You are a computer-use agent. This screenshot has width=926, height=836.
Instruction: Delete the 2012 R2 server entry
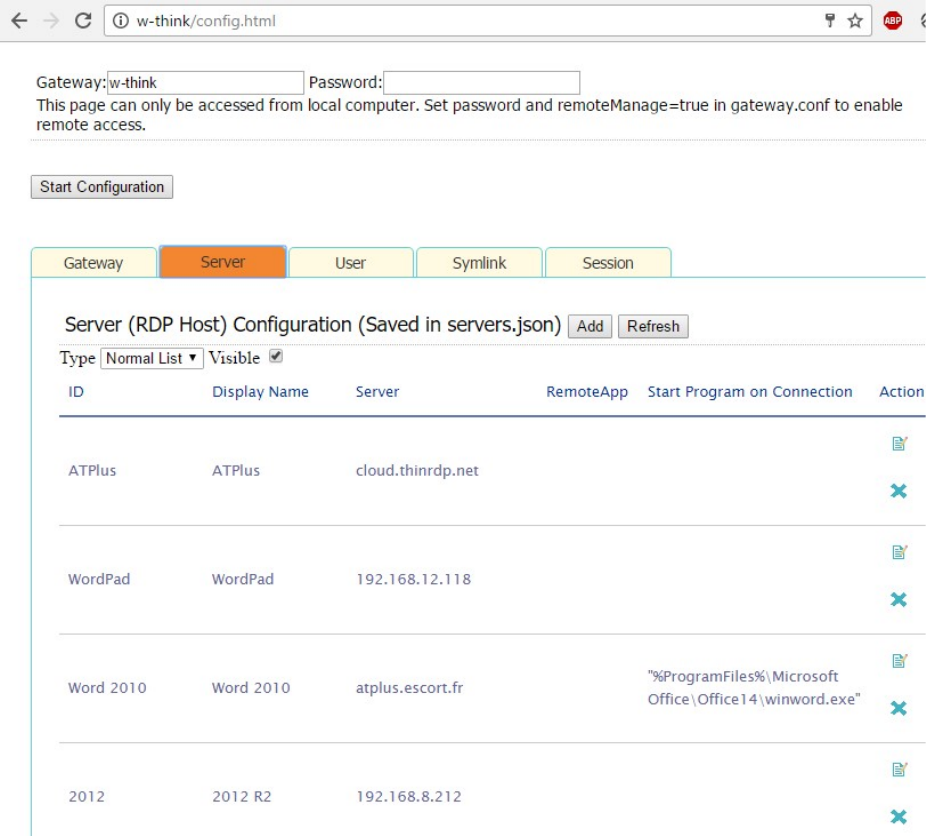(898, 816)
